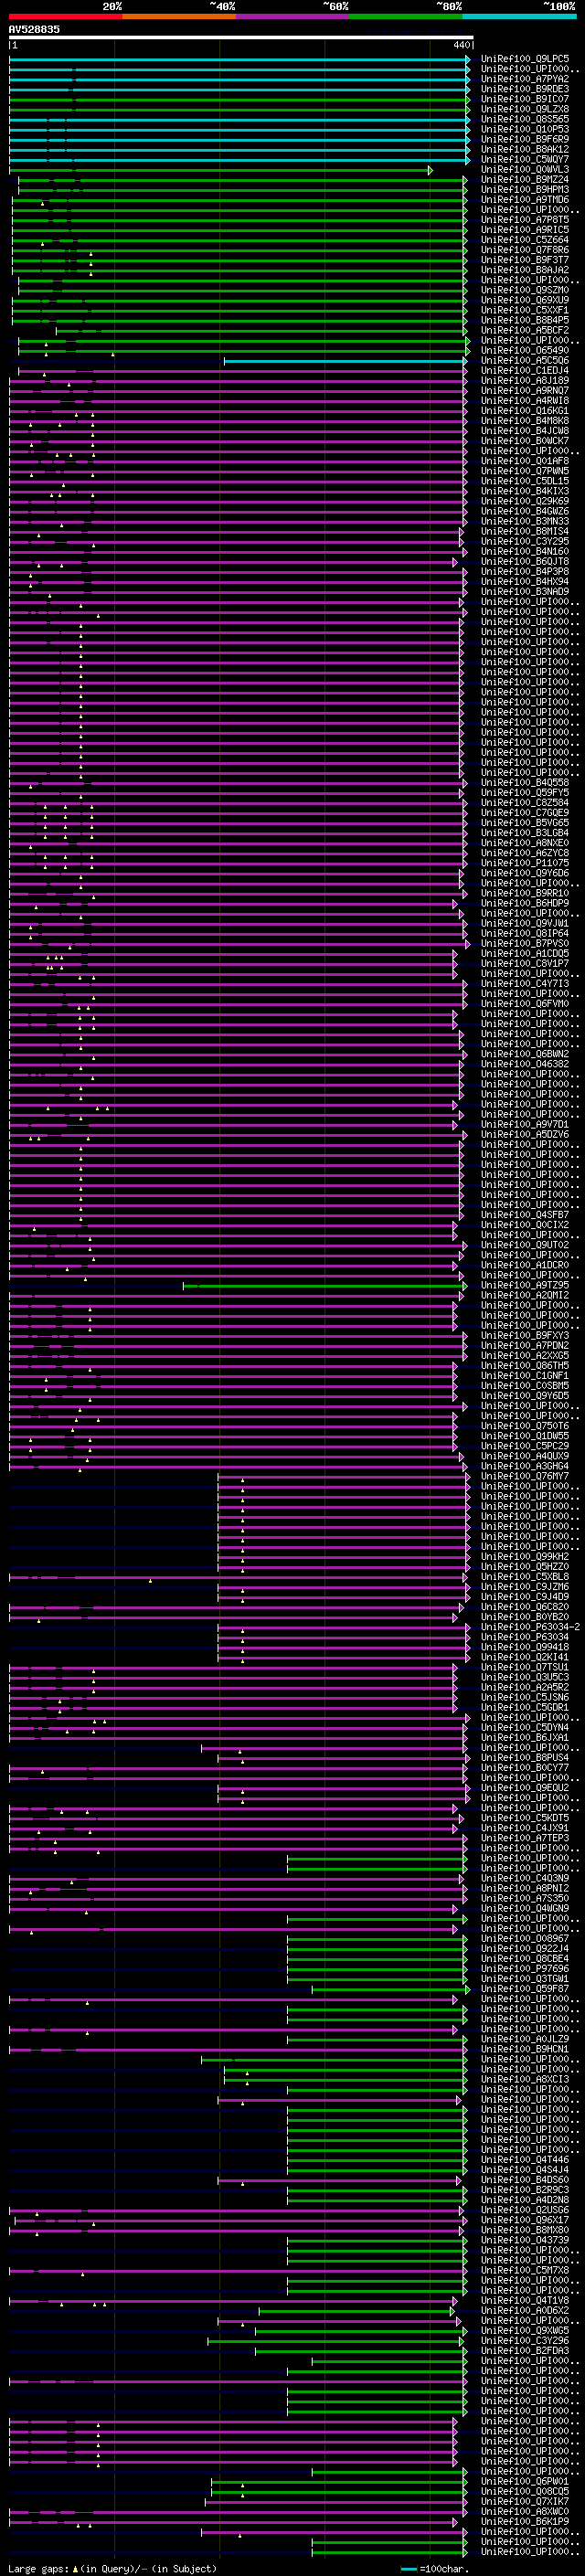
Task: Click the cyan ~100% identity legend segment
Action: [519, 16]
